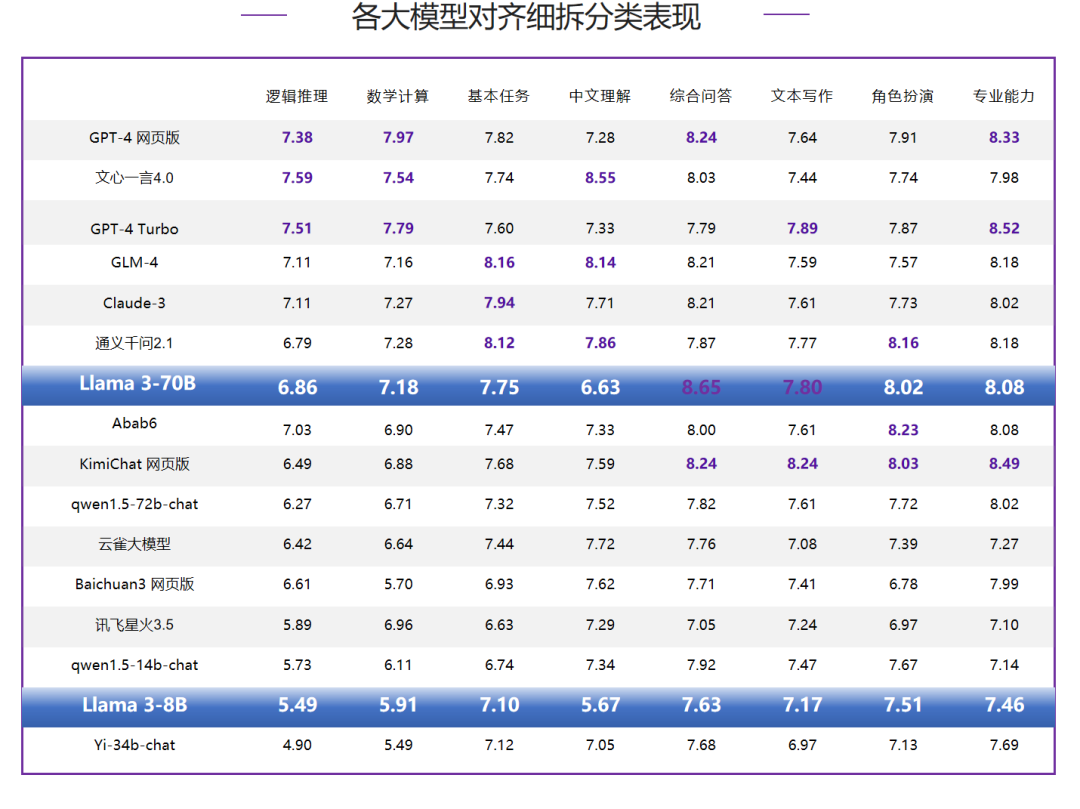Select Claude-3 数学计算 score 7.27

[398, 303]
